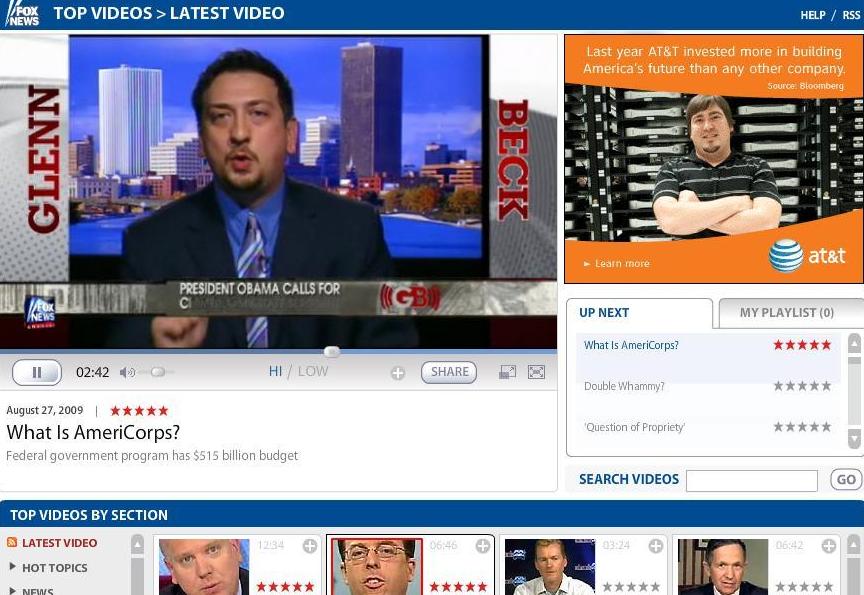Viewport: 864px width, 595px height.
Task: Click the volume speaker icon
Action: (x=127, y=372)
